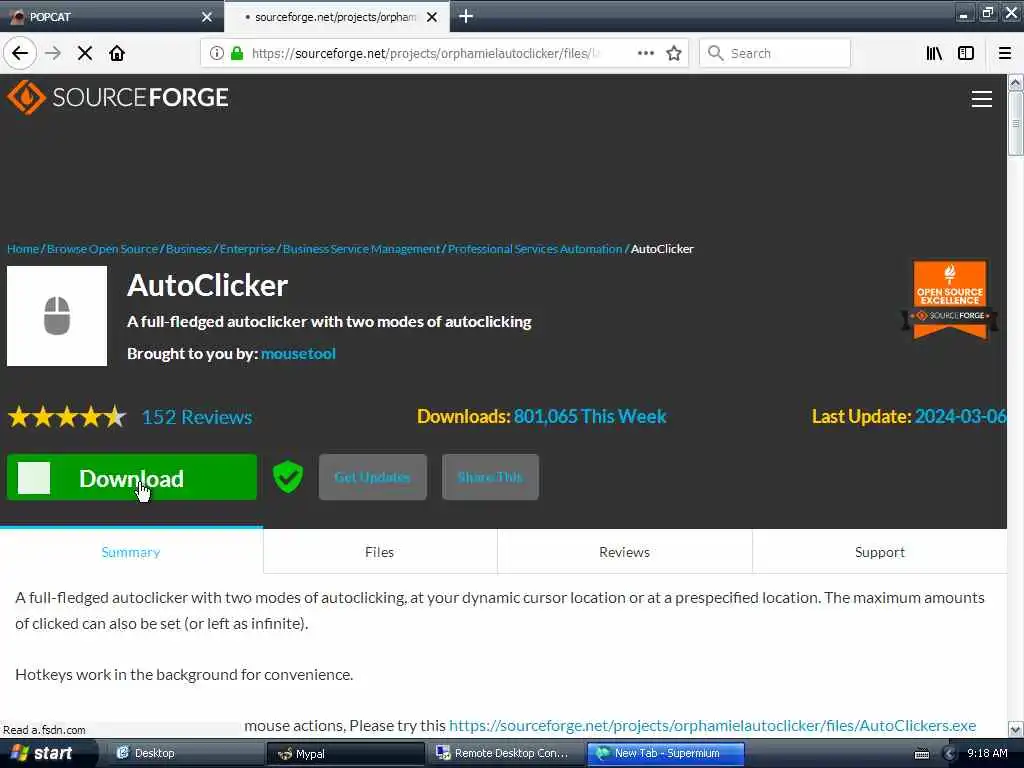Image resolution: width=1024 pixels, height=768 pixels.
Task: Switch to the Files tab
Action: [379, 552]
